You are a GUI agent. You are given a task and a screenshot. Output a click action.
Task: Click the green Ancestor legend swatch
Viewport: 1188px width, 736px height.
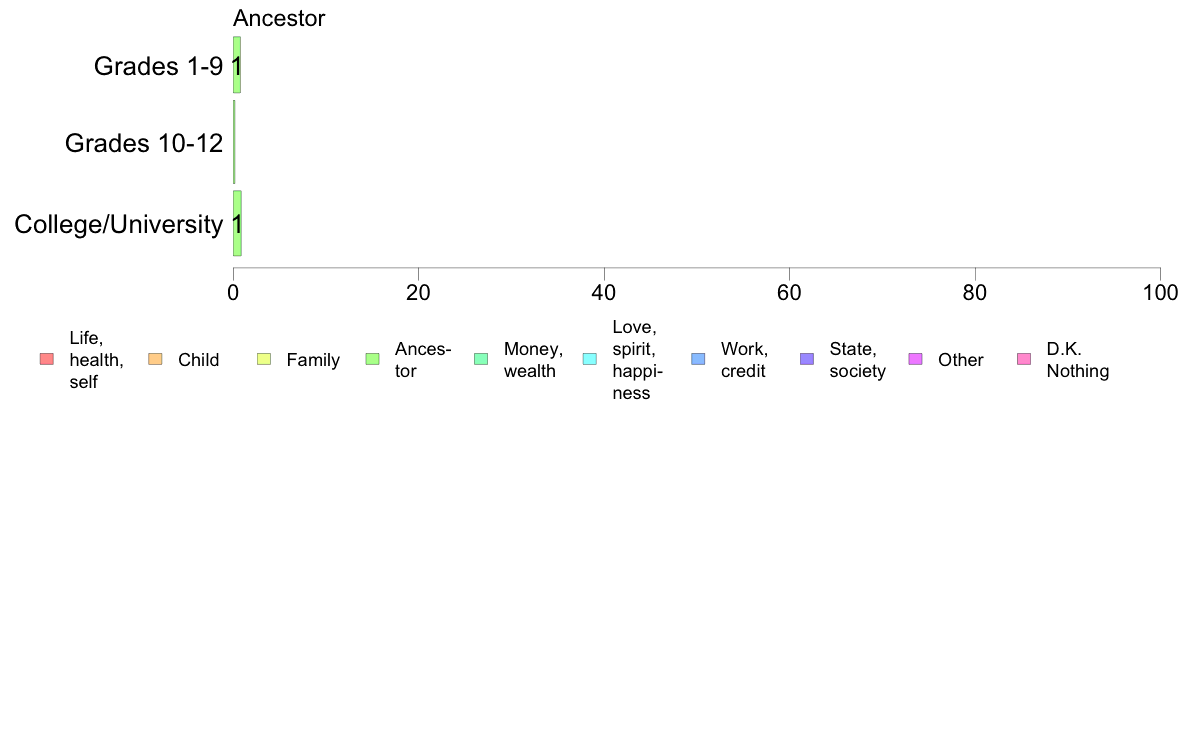(x=373, y=359)
